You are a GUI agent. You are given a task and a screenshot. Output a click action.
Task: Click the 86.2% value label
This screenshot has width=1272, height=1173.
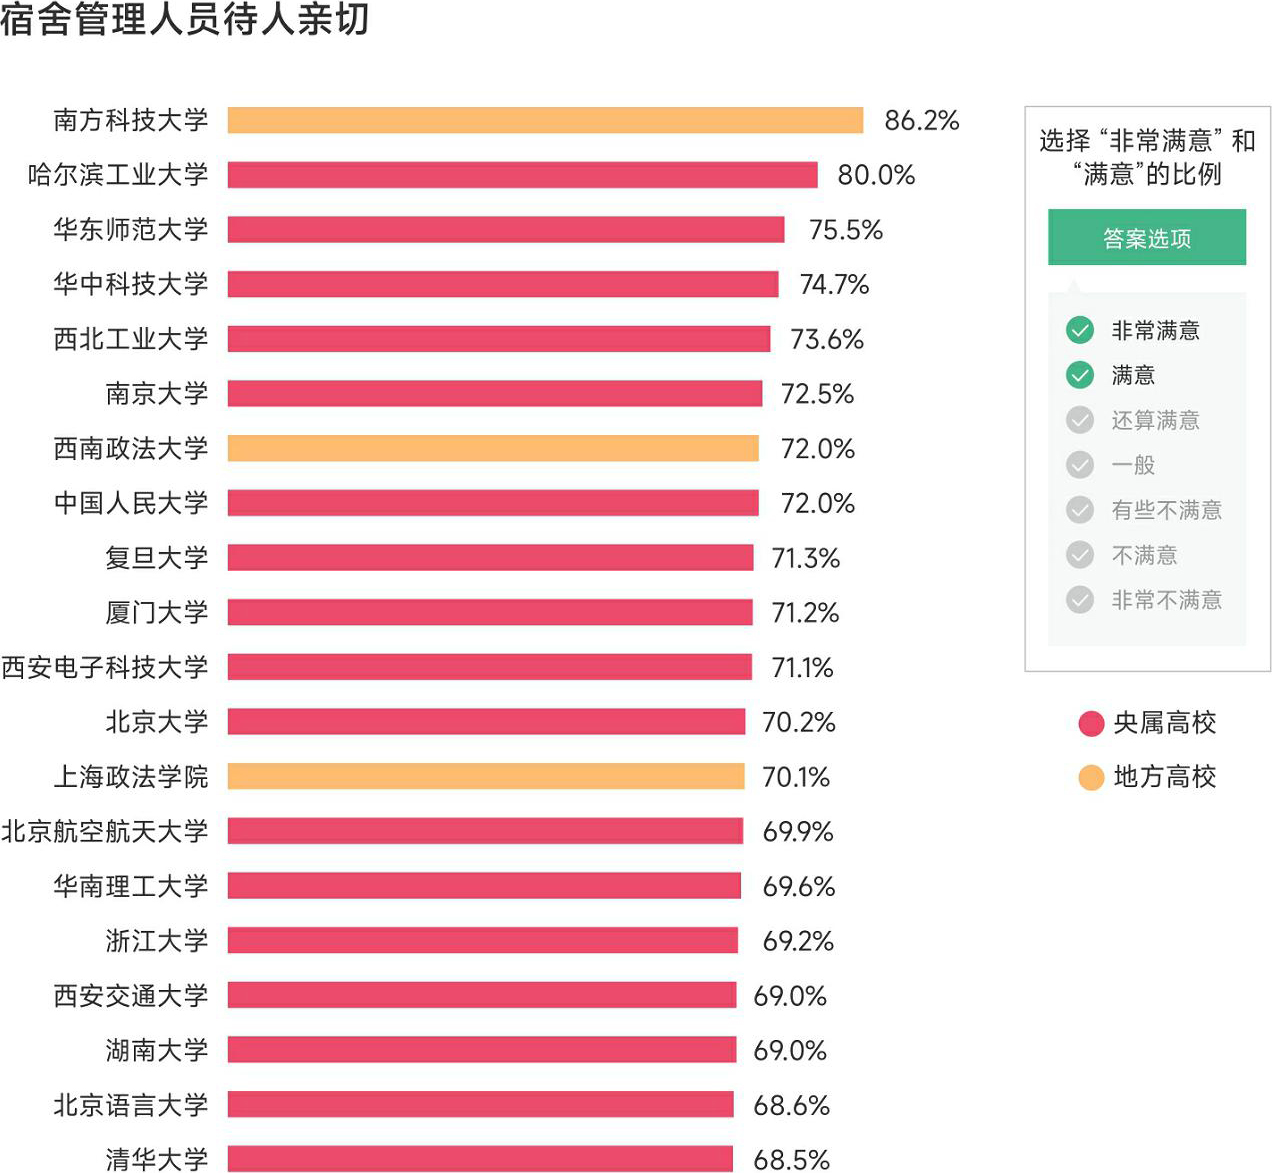(921, 120)
